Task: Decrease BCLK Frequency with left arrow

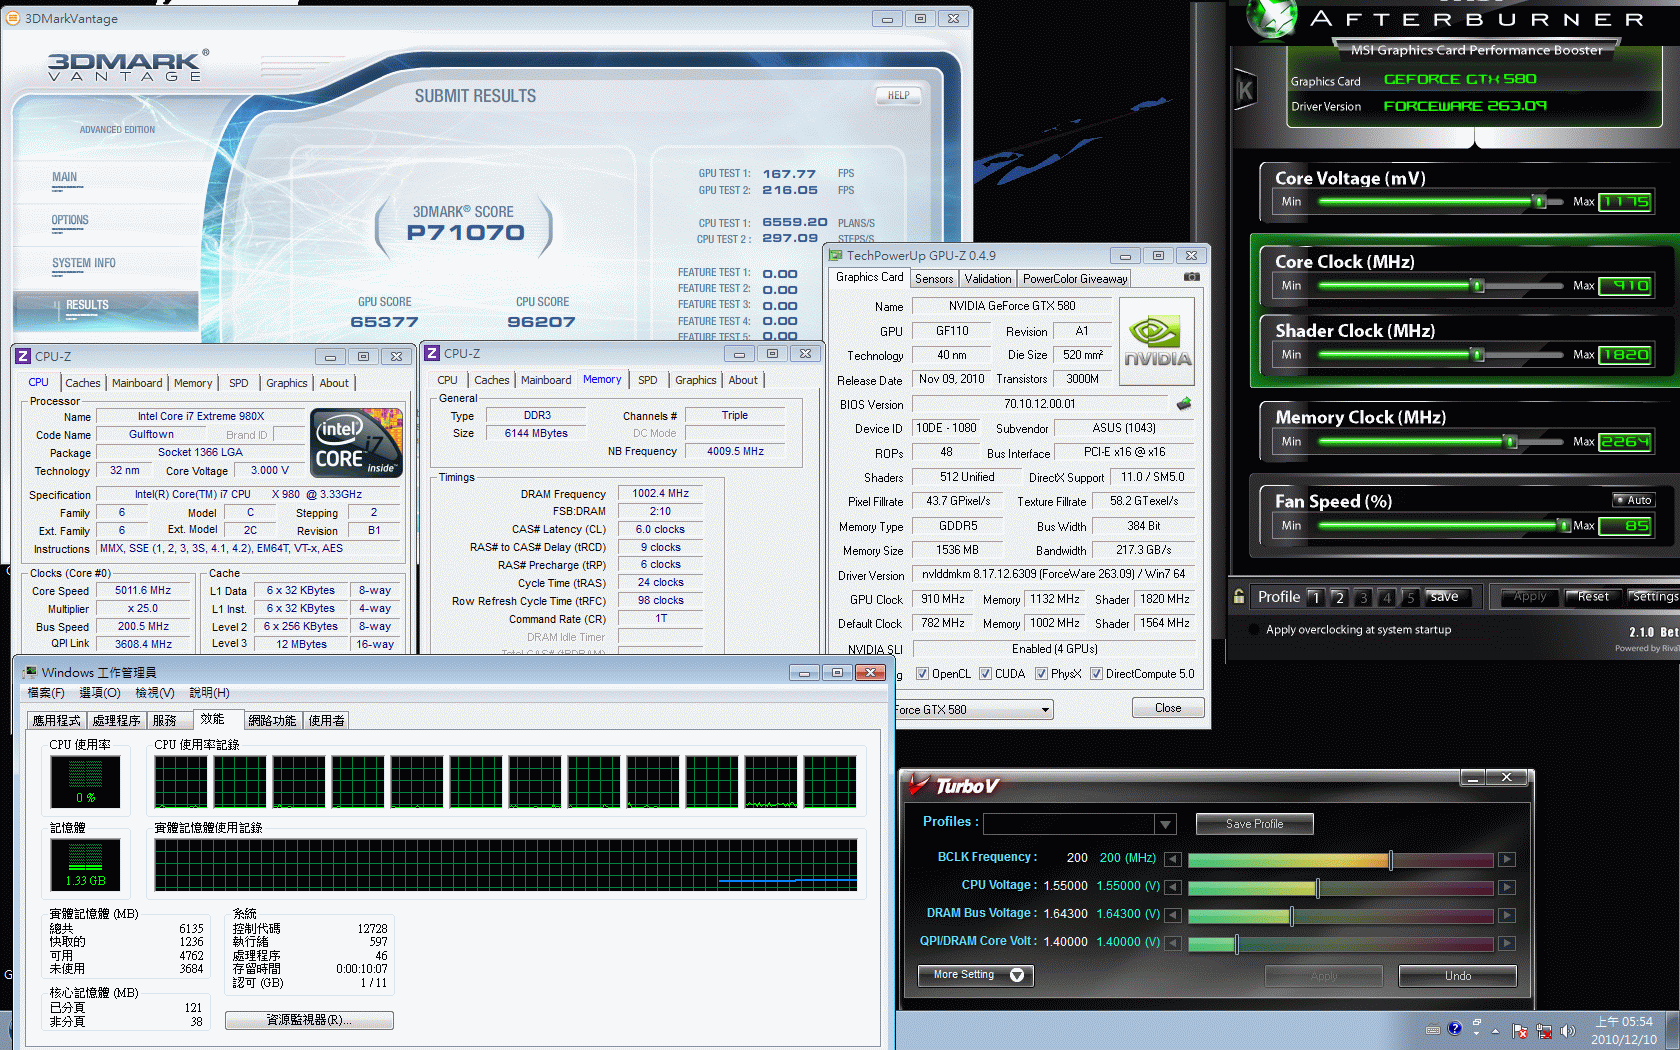Action: point(1173,859)
